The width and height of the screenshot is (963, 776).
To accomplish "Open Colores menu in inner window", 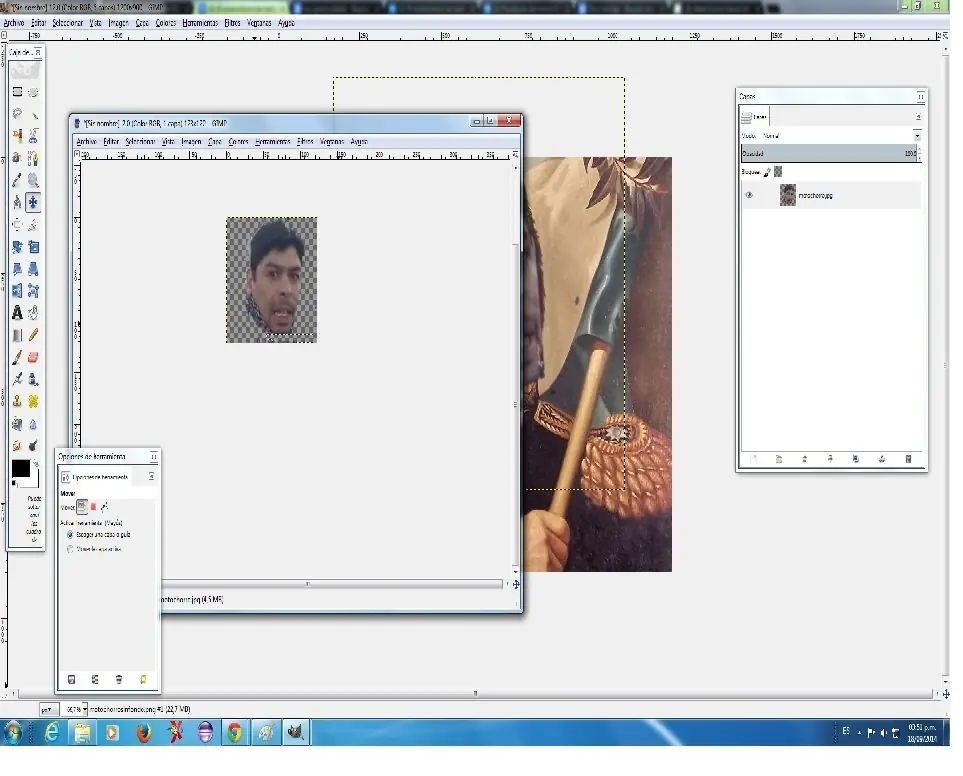I will 238,142.
